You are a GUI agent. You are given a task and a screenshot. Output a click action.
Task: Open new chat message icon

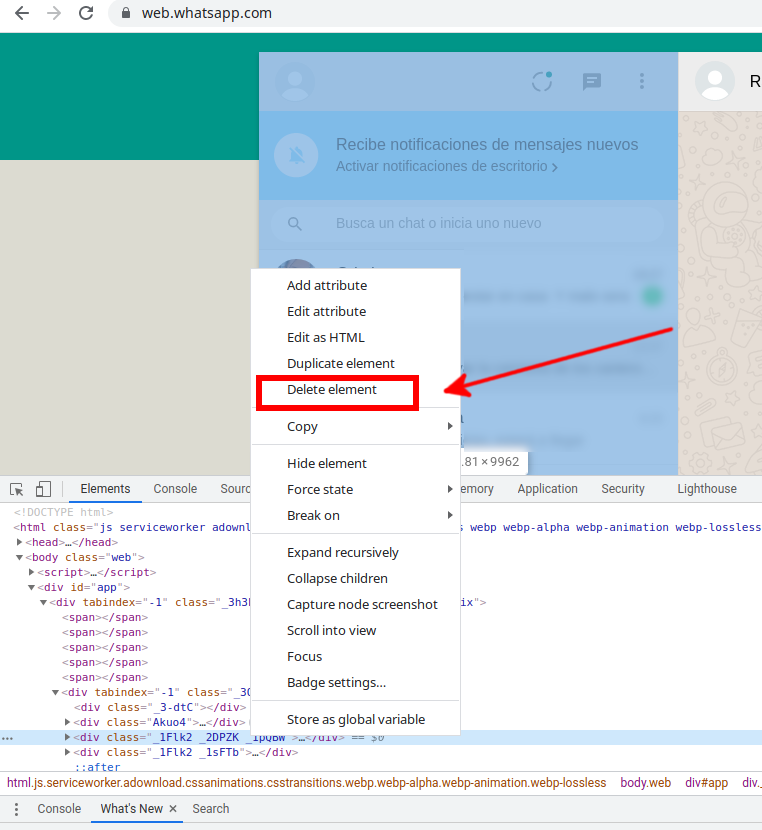[592, 82]
